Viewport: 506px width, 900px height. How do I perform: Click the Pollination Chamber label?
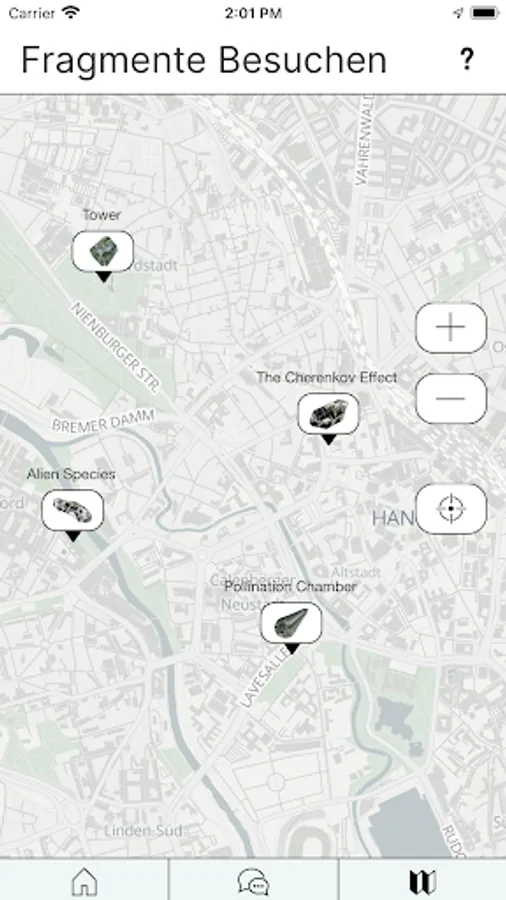click(290, 587)
